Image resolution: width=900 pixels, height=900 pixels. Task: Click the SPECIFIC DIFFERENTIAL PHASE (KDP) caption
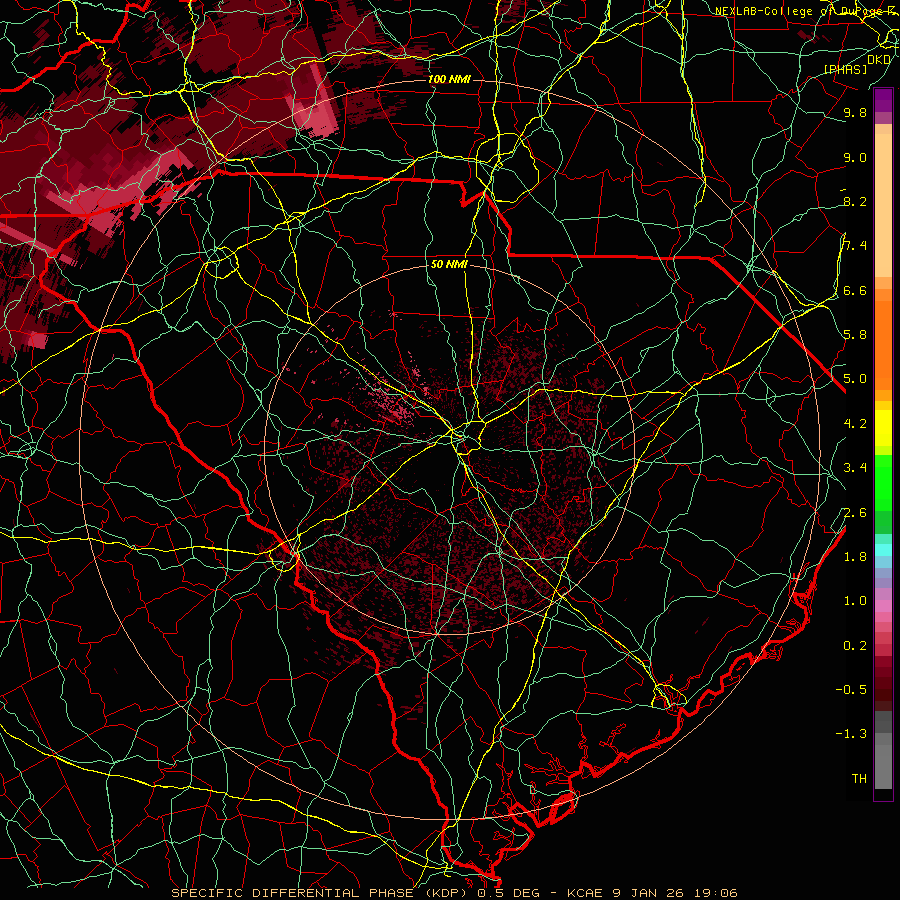tap(321, 893)
